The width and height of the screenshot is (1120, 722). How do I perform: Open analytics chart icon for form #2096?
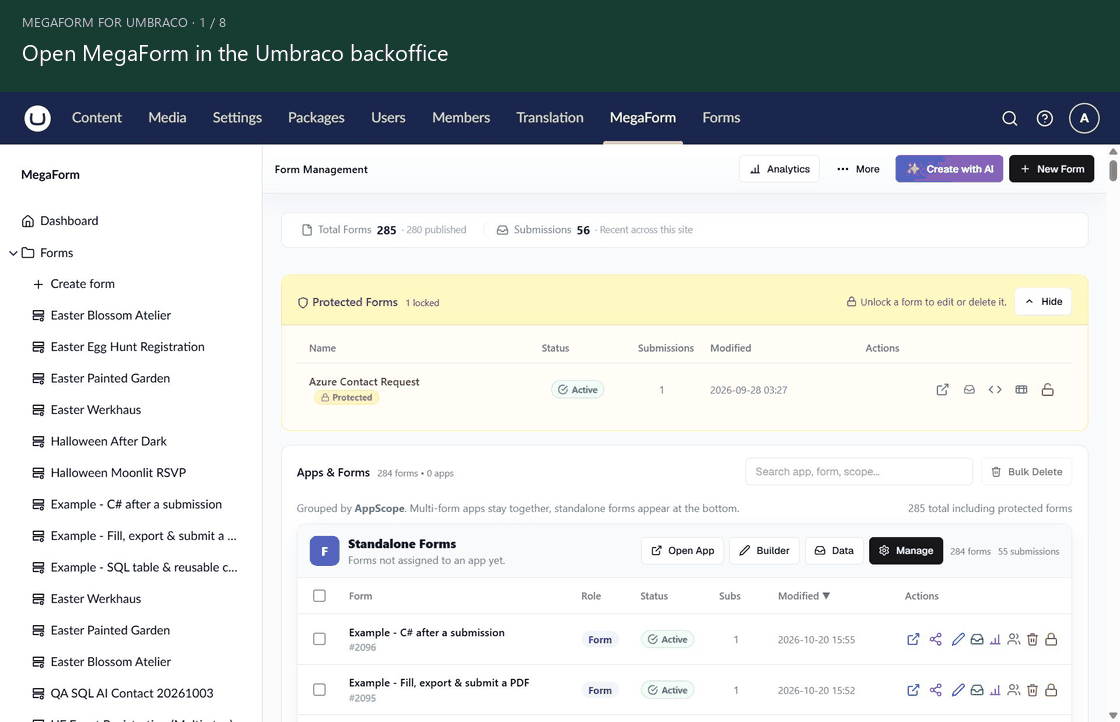click(995, 639)
